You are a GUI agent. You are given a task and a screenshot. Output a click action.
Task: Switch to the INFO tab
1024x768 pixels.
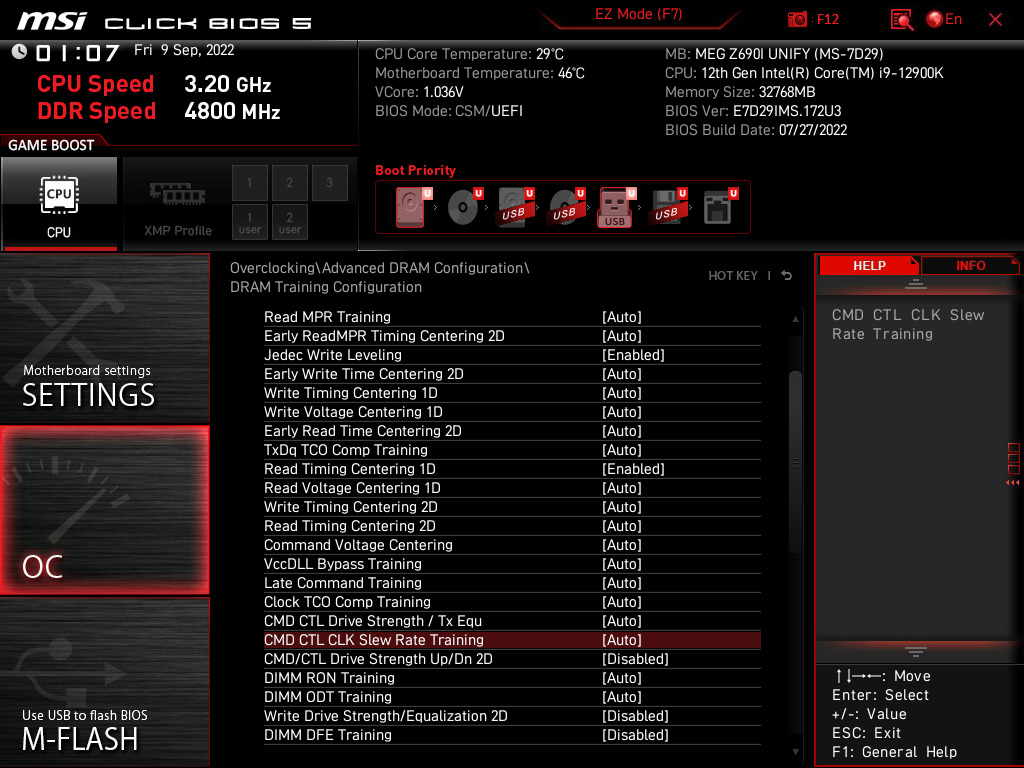click(x=970, y=266)
